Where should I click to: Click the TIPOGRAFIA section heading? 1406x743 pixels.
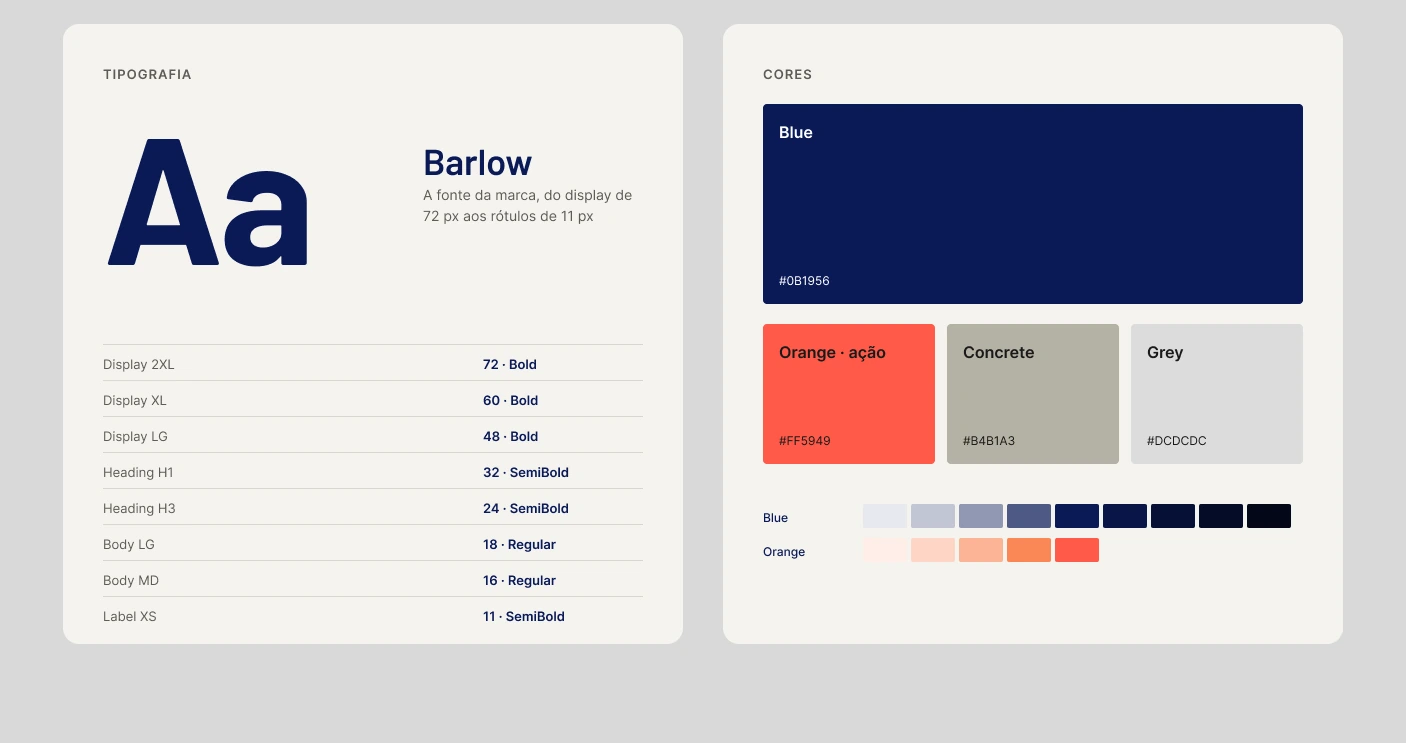click(x=147, y=75)
